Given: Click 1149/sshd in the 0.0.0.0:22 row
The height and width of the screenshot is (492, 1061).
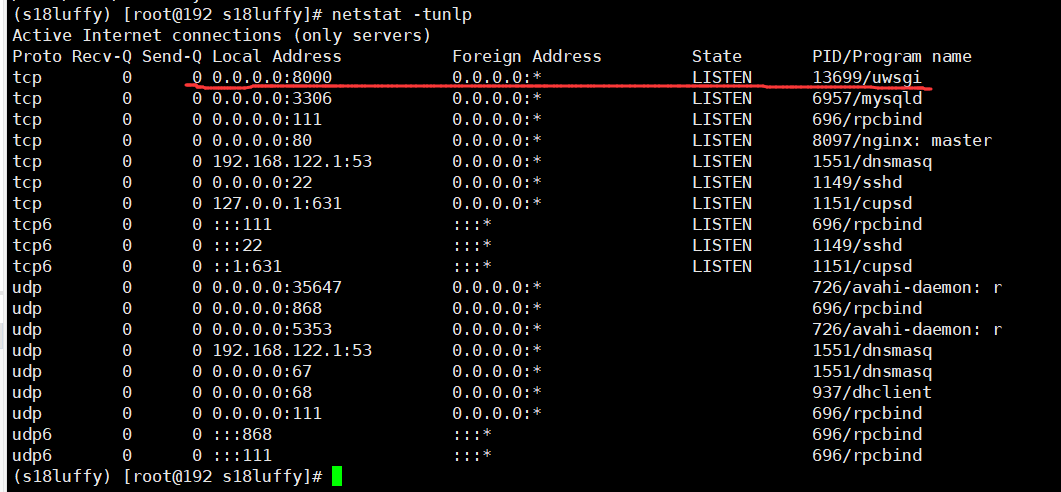Looking at the screenshot, I should (857, 182).
